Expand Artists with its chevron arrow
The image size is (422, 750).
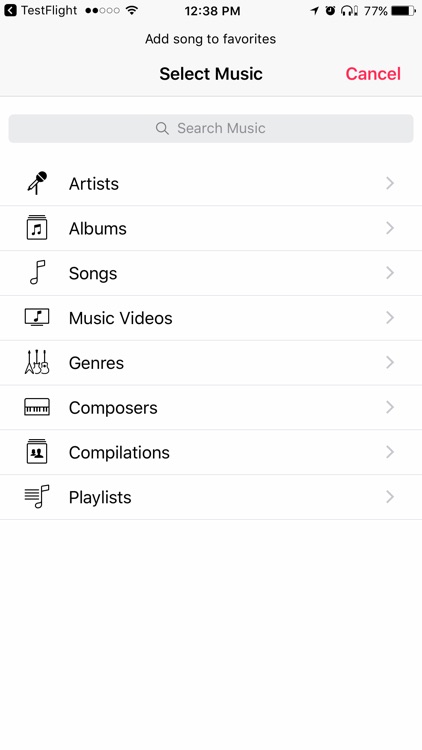[x=390, y=183]
